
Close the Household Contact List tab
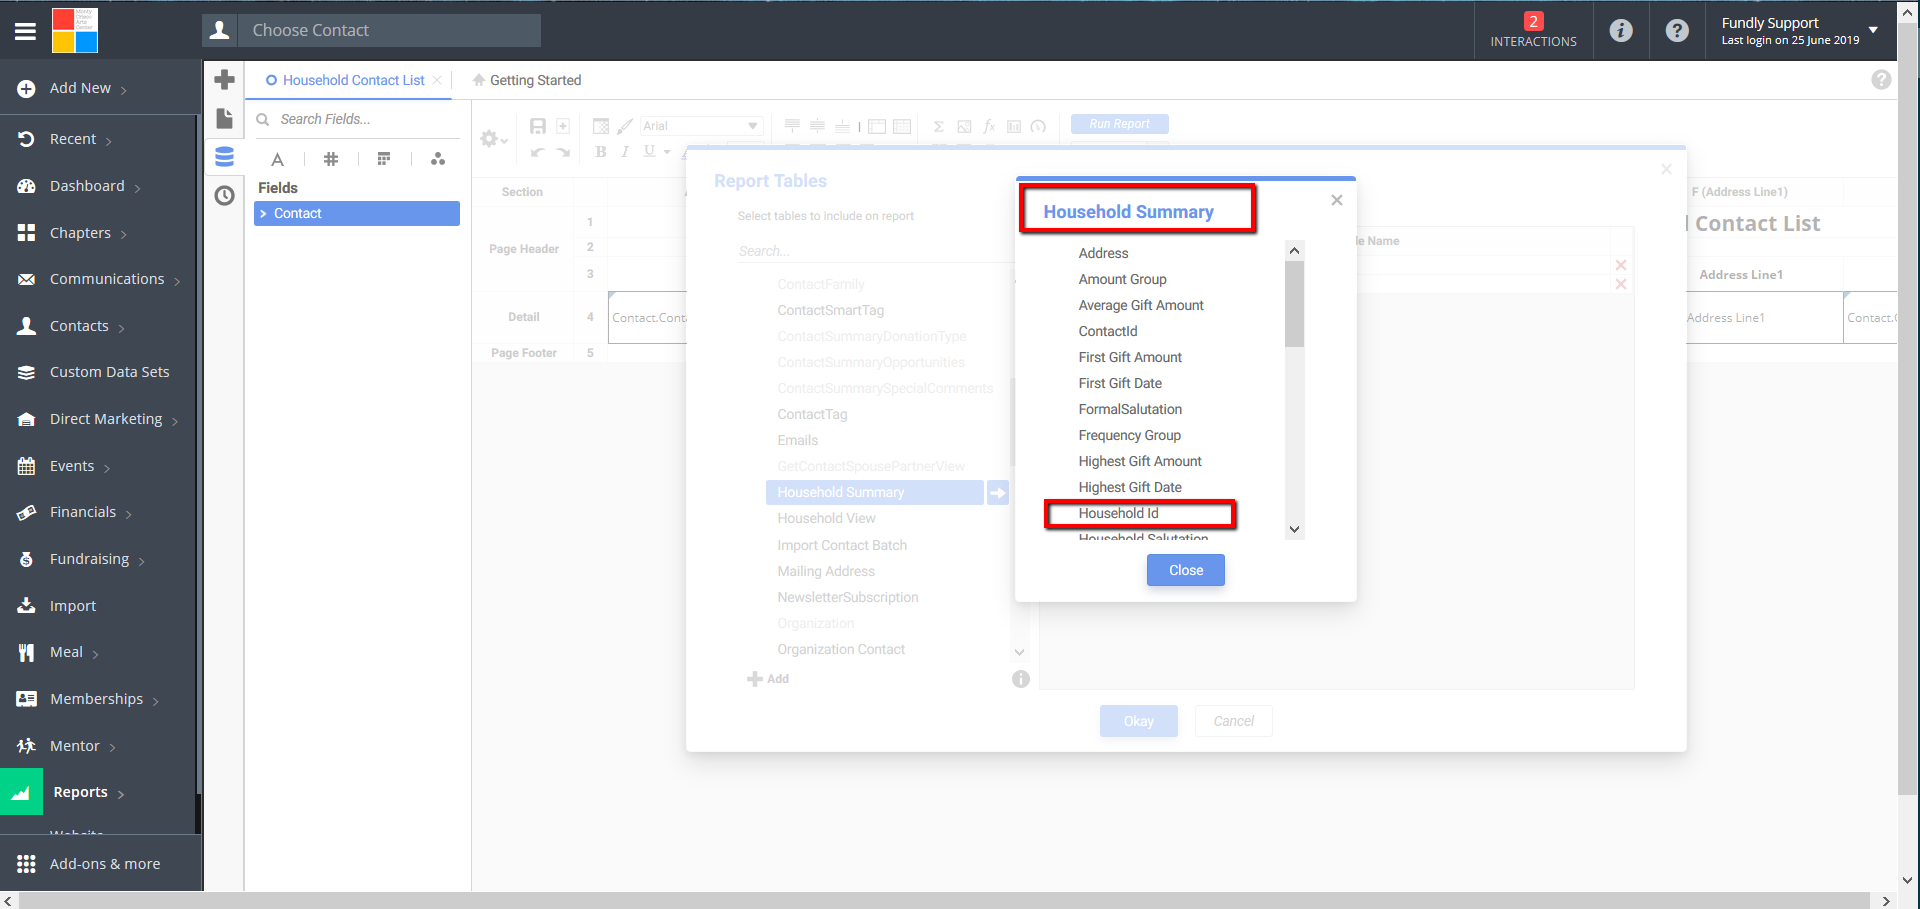pos(437,80)
